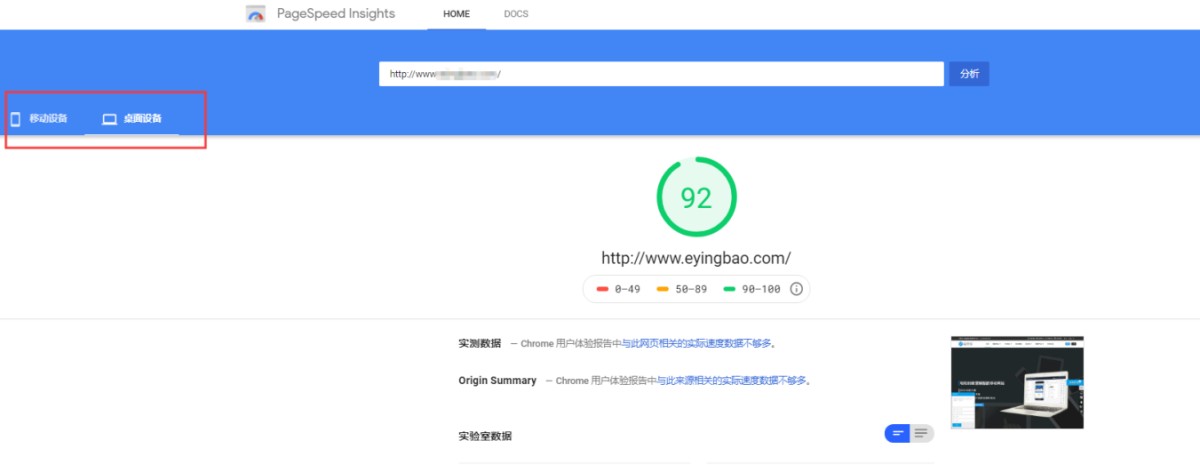
Task: Switch to the 桌面设备 desktop tab
Action: pos(132,119)
